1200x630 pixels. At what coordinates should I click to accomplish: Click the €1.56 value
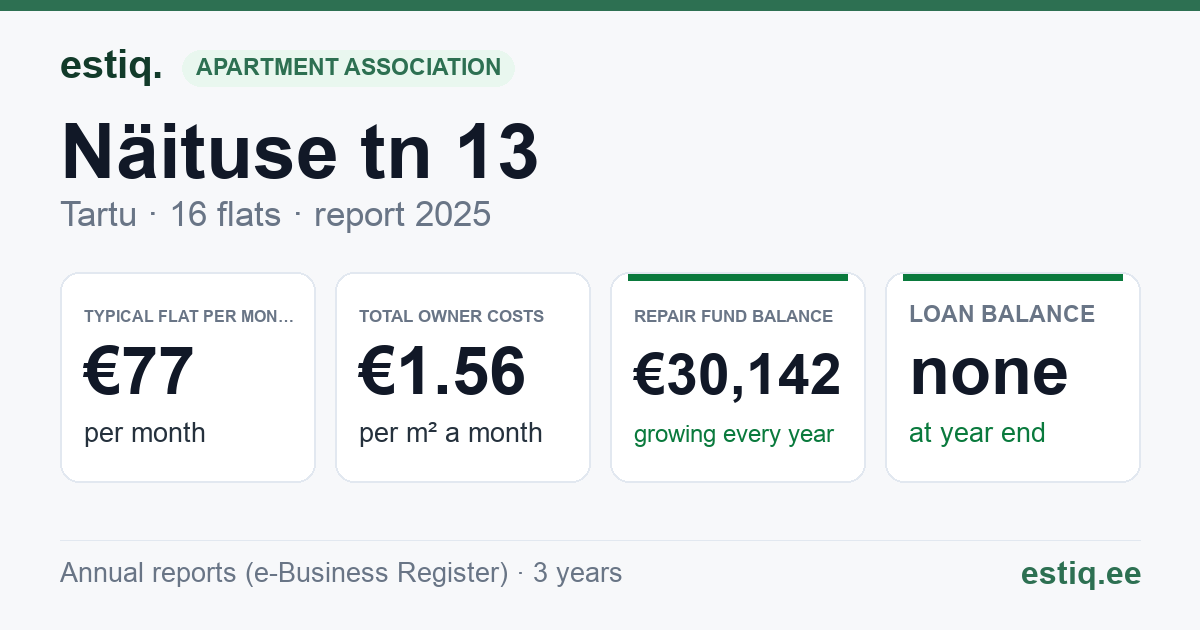pos(442,372)
